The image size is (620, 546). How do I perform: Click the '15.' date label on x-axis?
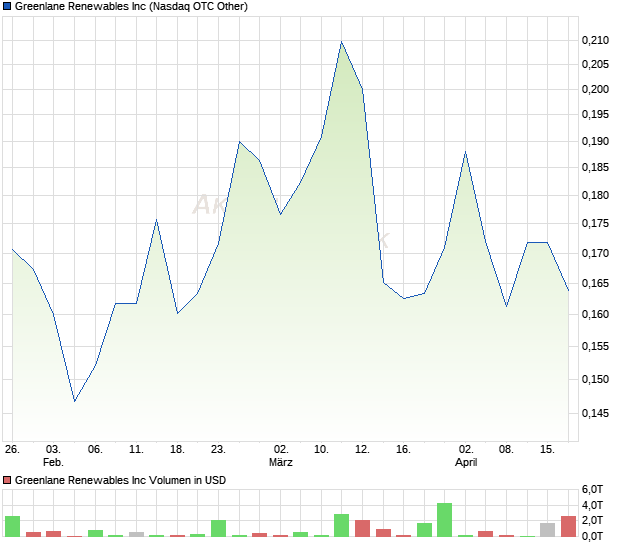point(547,449)
